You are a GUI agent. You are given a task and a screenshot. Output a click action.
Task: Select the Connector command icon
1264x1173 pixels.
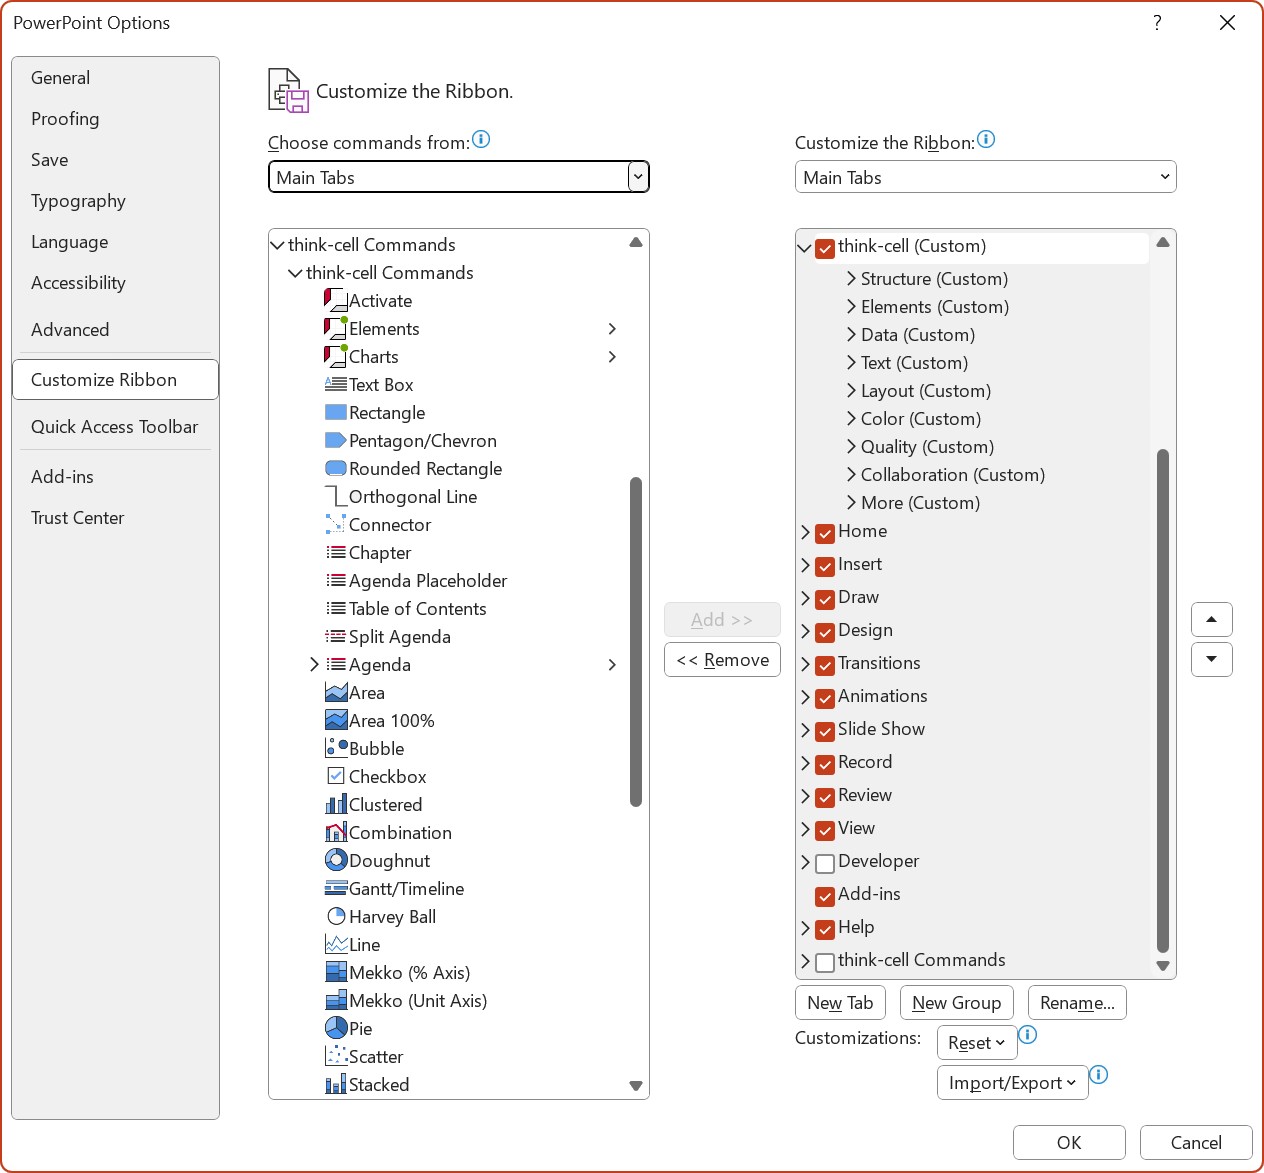click(x=335, y=524)
